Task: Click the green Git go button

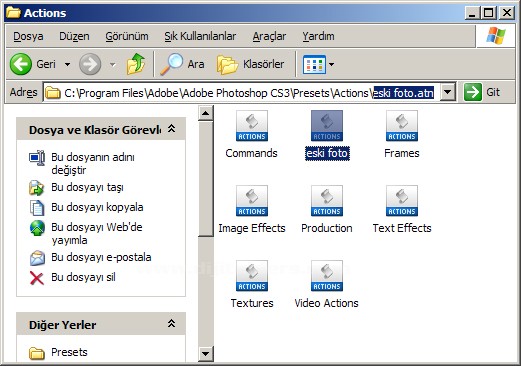Action: [x=482, y=92]
